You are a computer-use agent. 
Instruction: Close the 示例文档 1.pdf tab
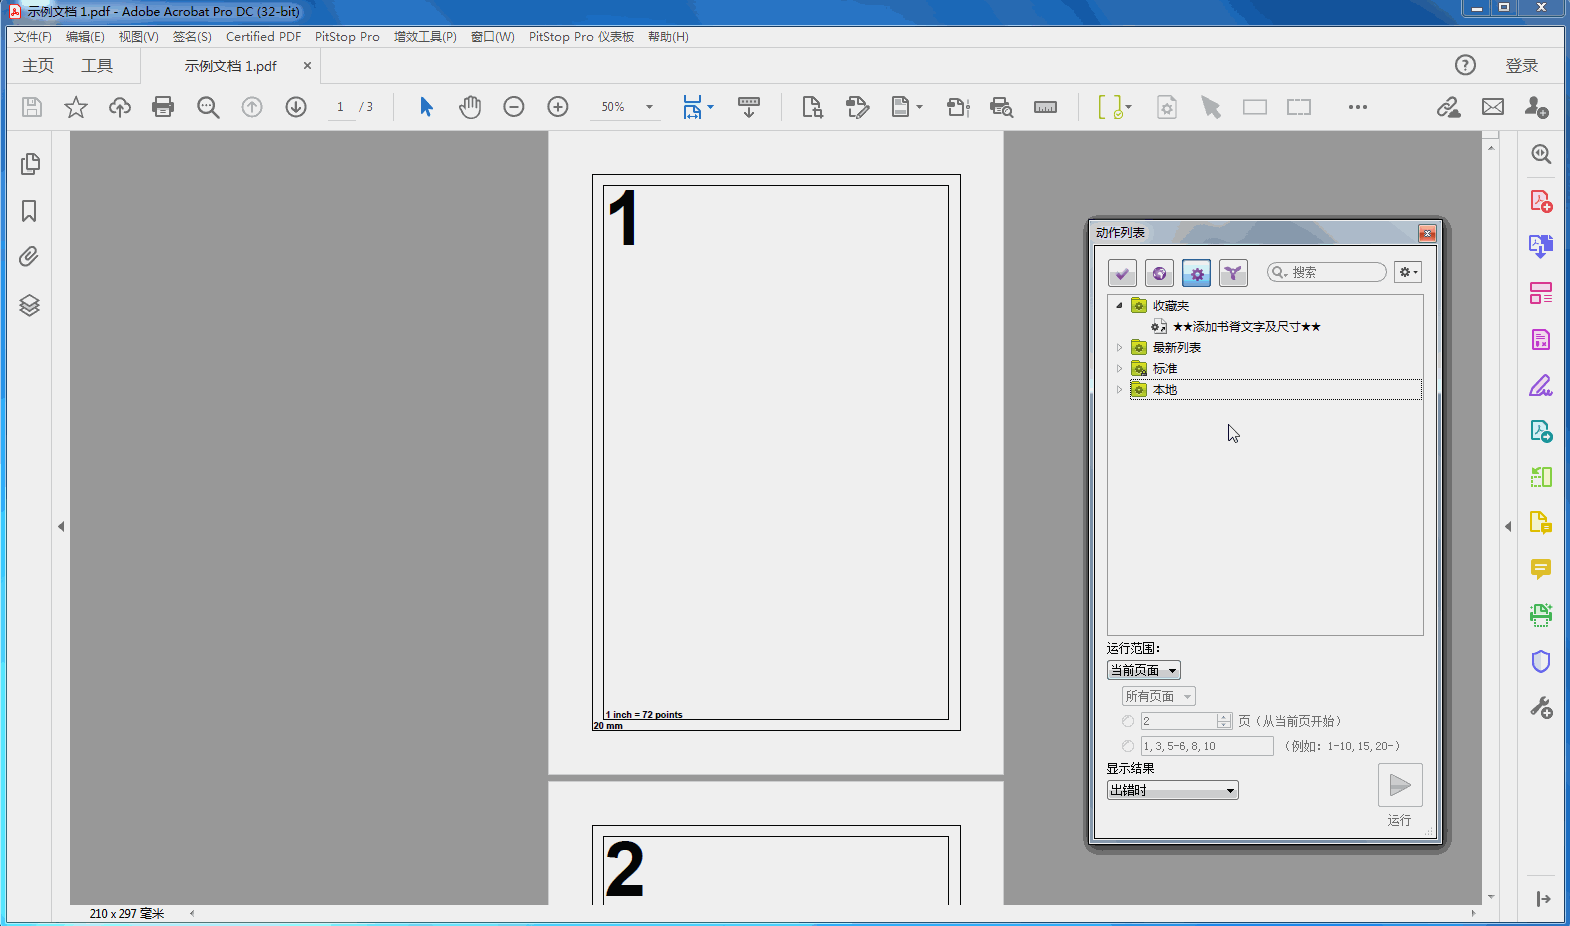point(307,66)
